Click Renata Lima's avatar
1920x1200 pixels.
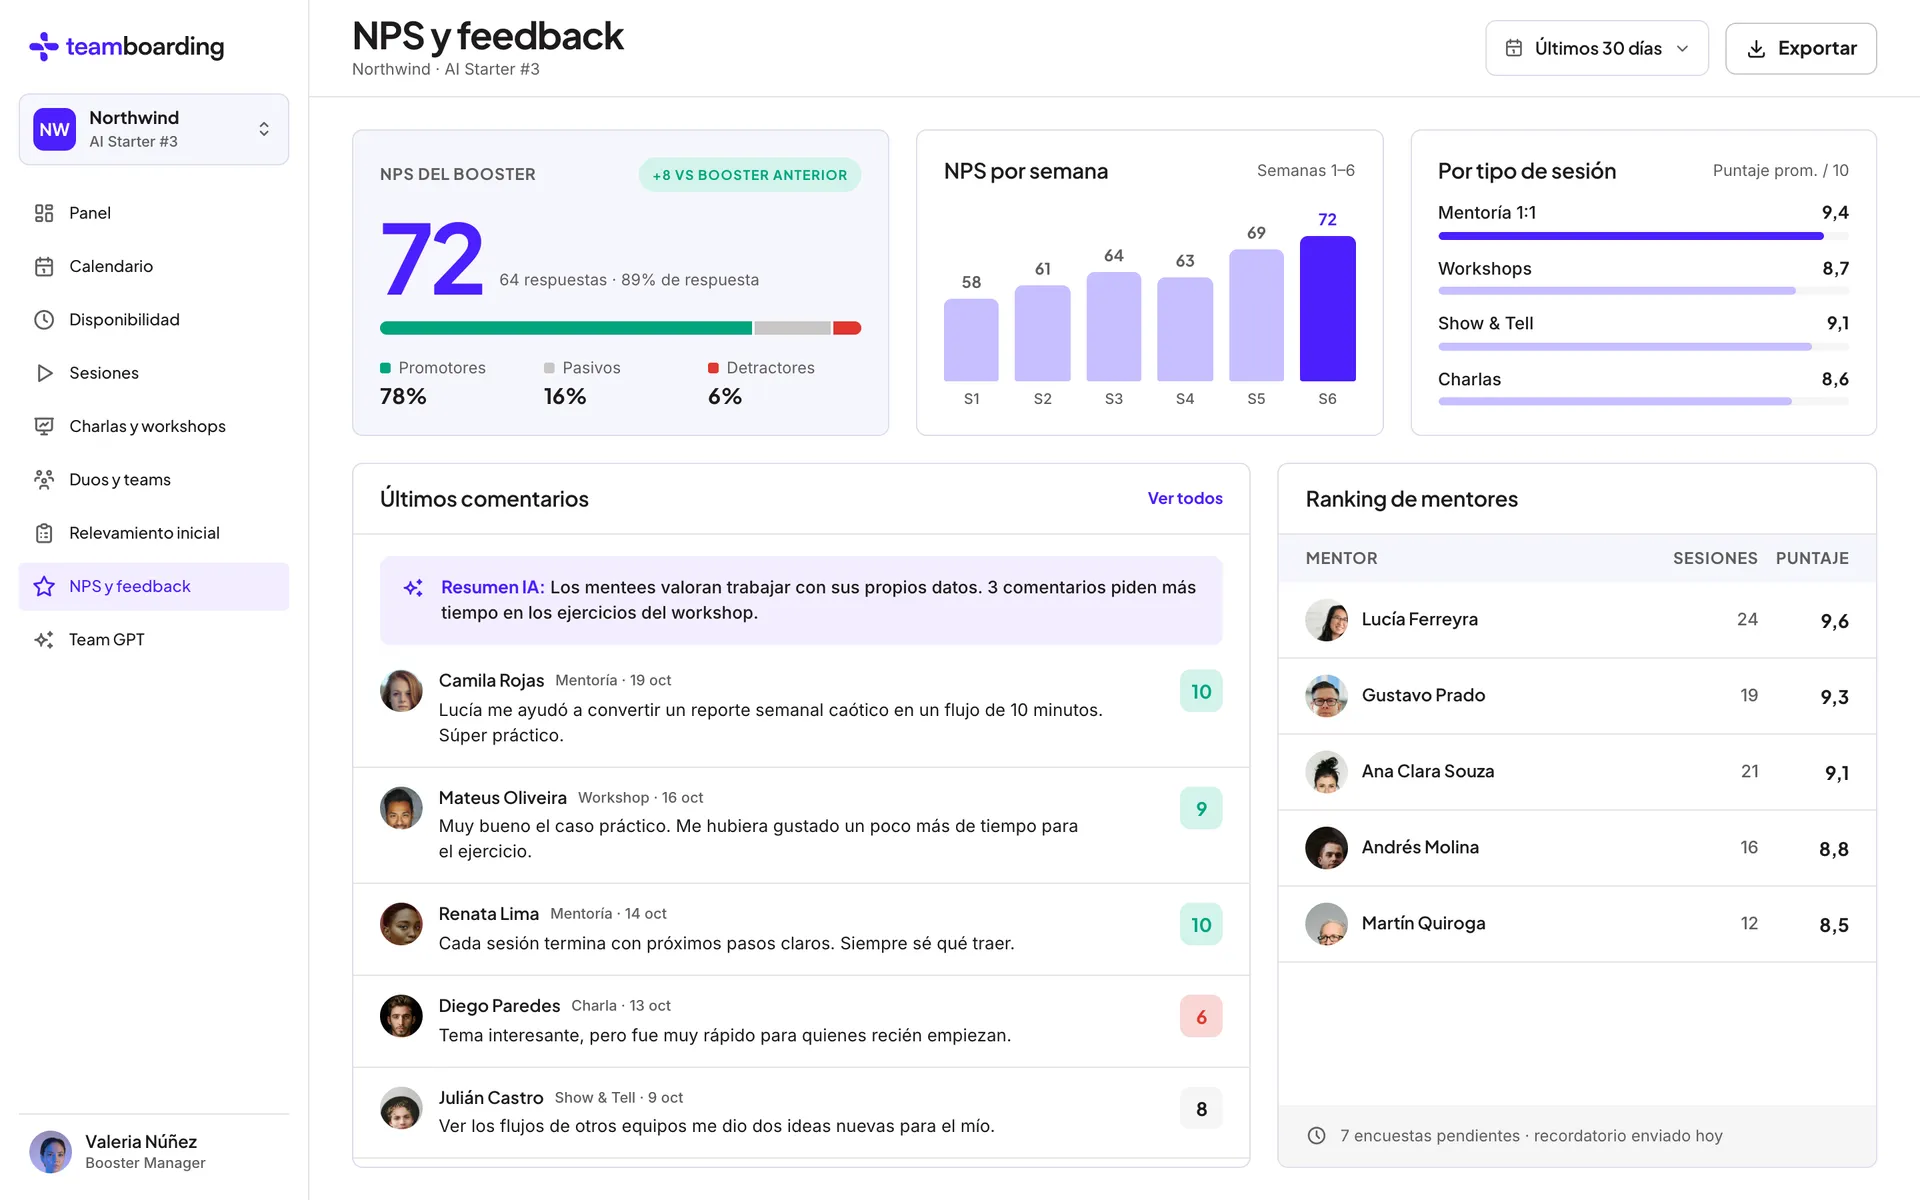(401, 924)
